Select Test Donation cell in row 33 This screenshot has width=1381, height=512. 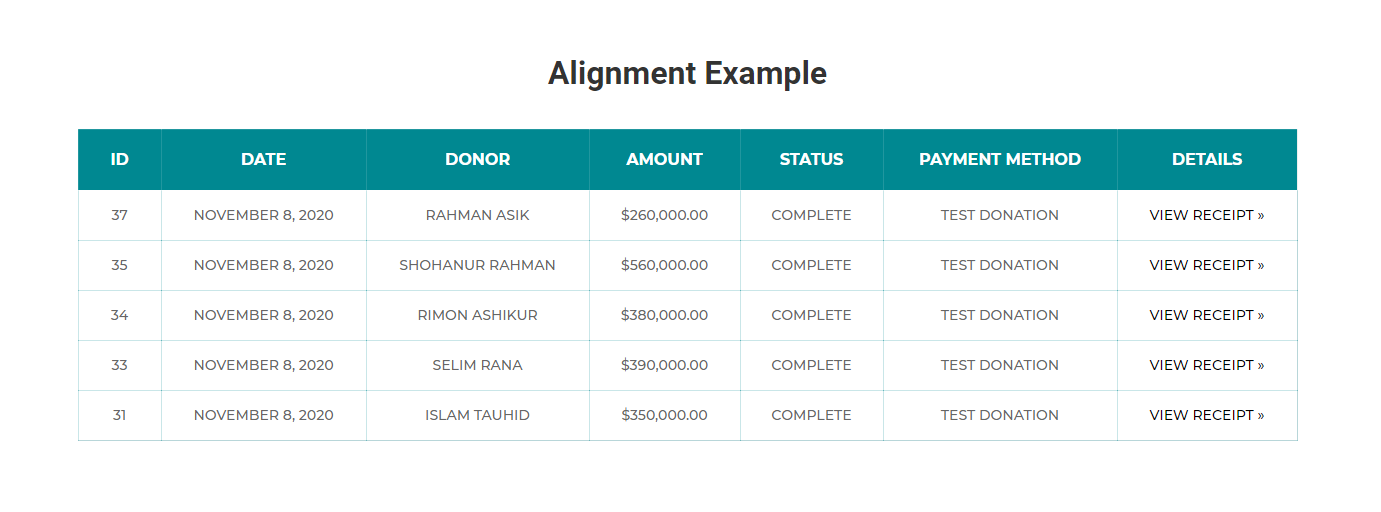tap(1000, 365)
